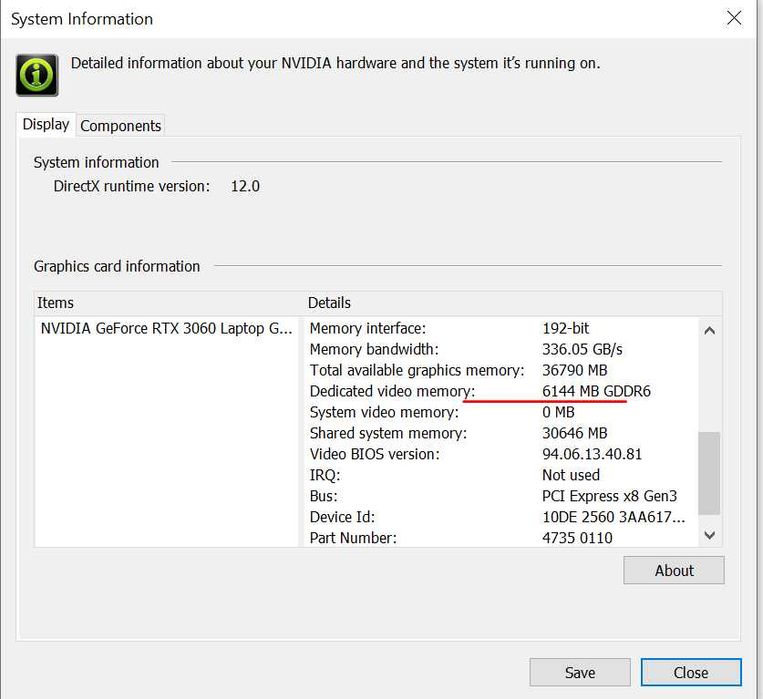
Task: Click the Part Number label
Action: (x=353, y=538)
